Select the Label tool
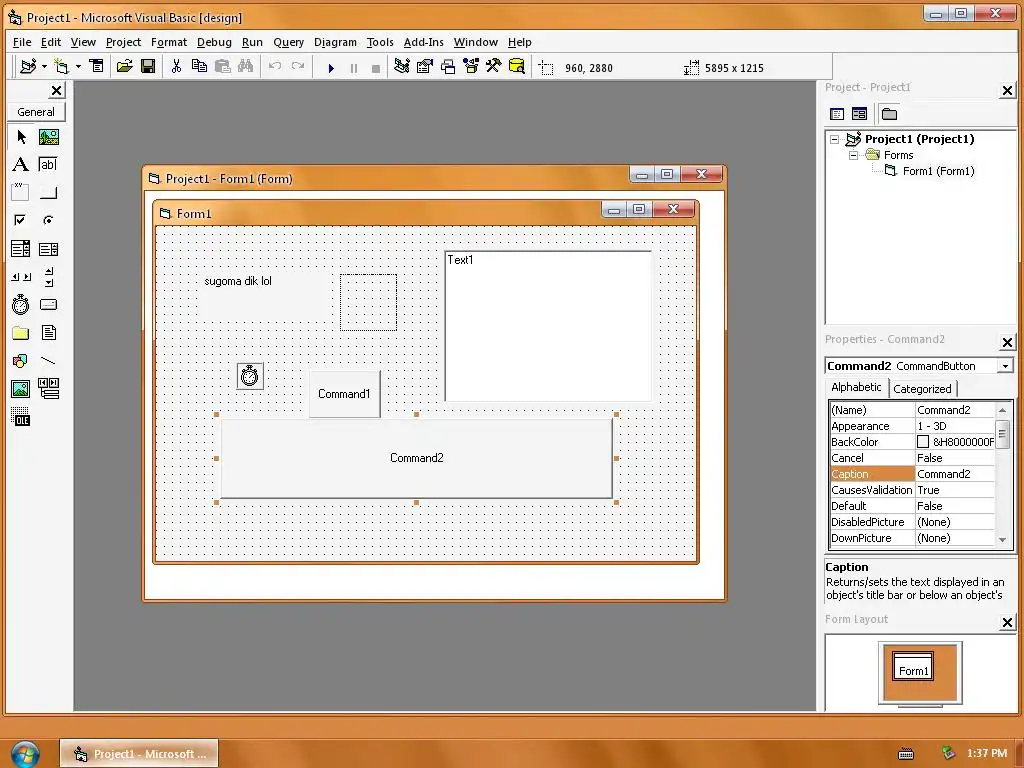 click(x=21, y=165)
